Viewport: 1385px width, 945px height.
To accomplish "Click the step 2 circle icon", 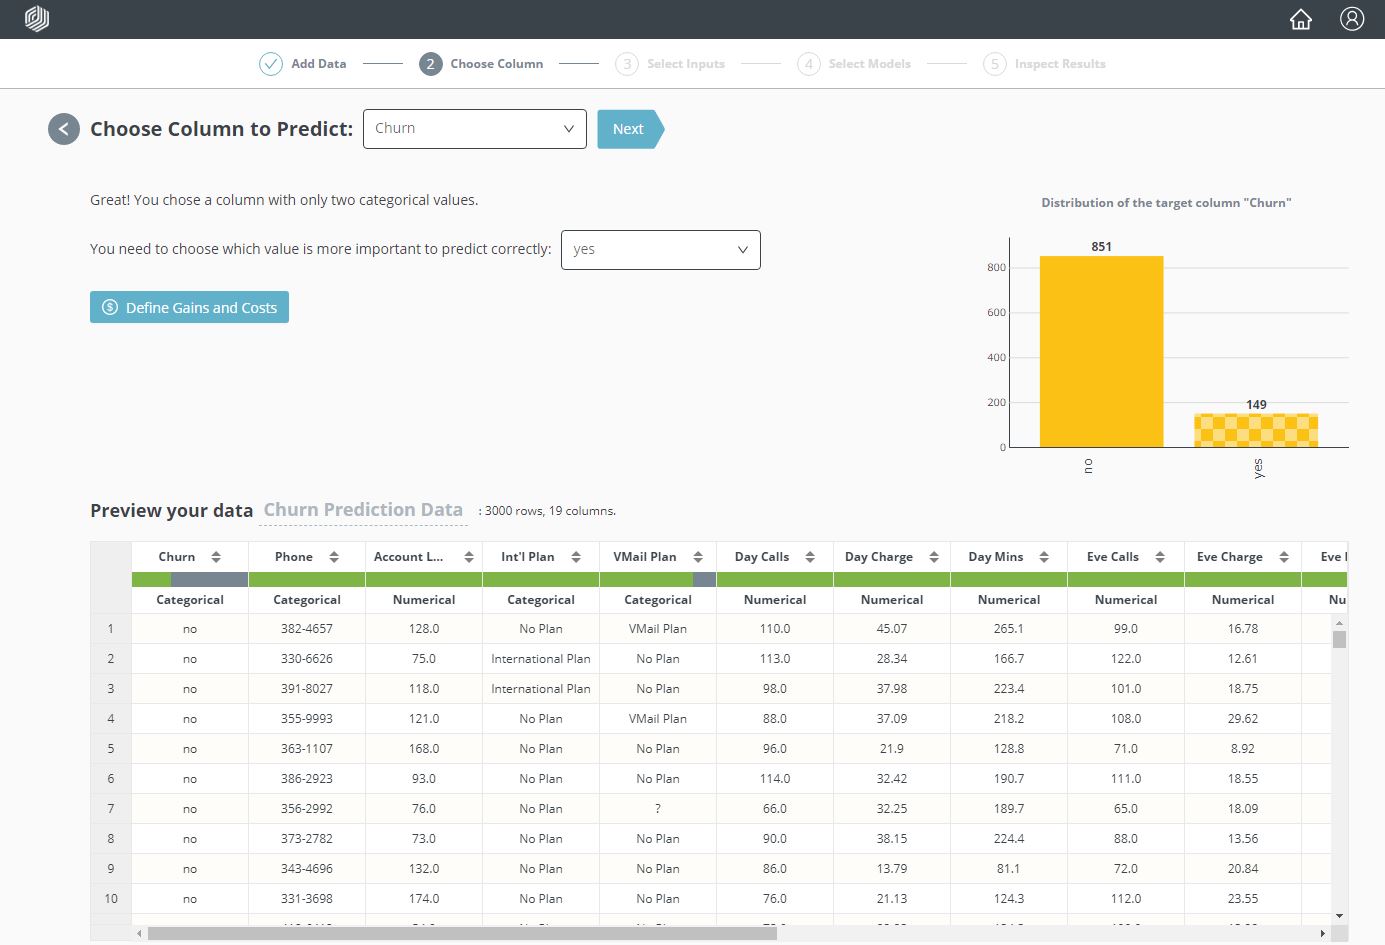I will coord(430,64).
